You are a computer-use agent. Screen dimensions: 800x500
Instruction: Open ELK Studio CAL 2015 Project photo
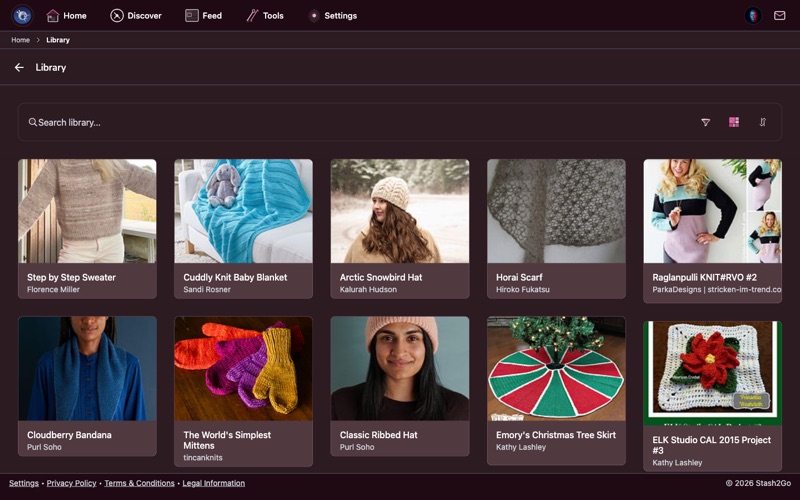(x=713, y=373)
